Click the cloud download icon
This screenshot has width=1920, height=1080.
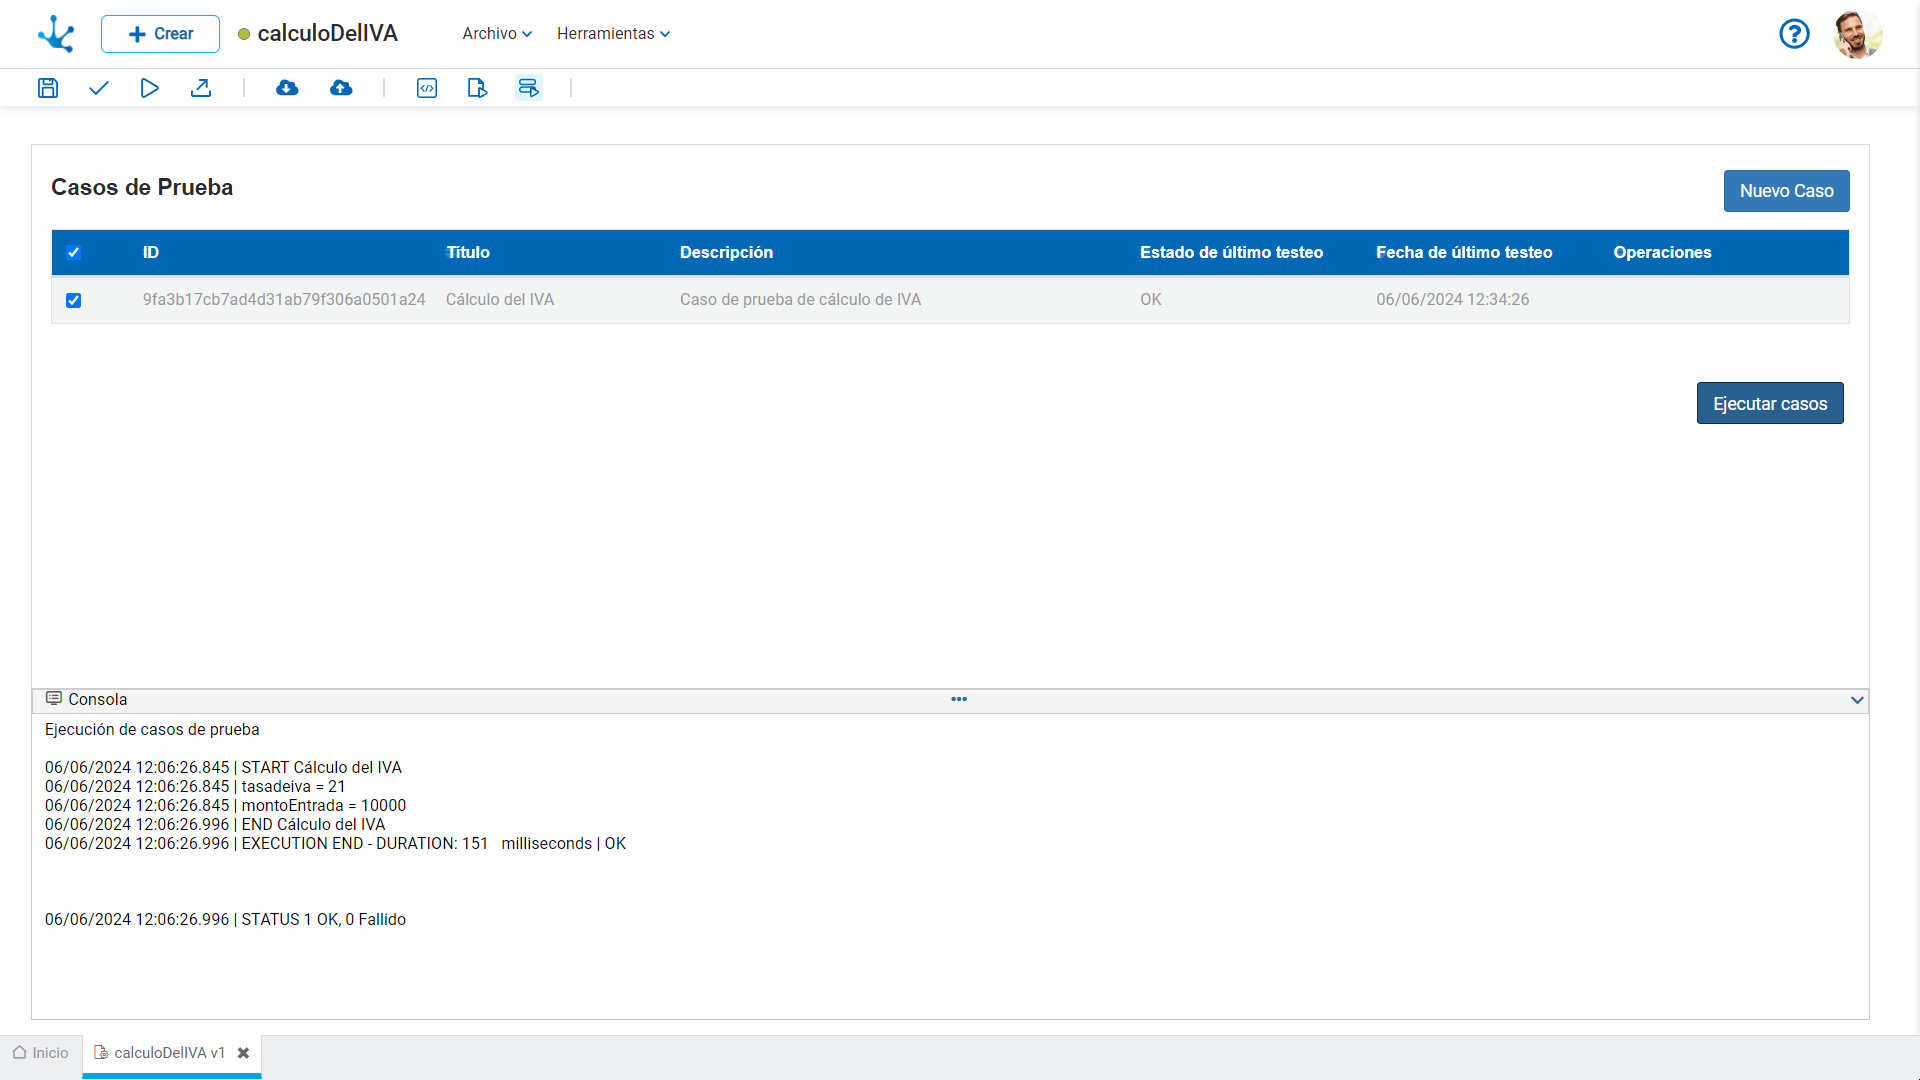pos(287,88)
